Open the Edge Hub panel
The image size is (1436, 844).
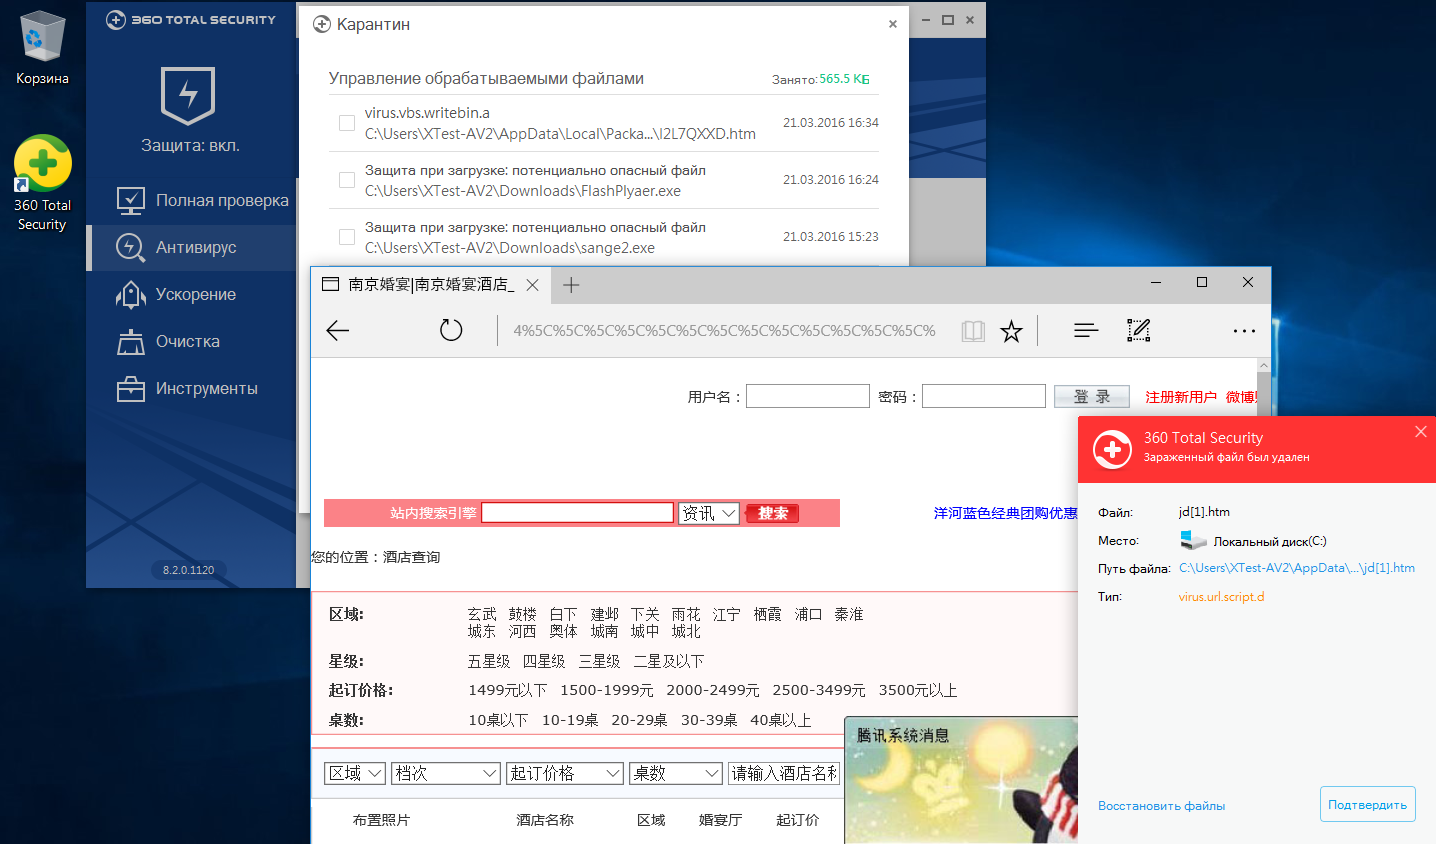1086,330
